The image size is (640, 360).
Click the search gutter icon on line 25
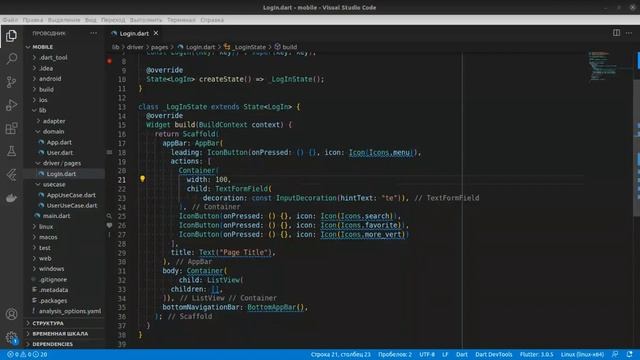tap(109, 216)
